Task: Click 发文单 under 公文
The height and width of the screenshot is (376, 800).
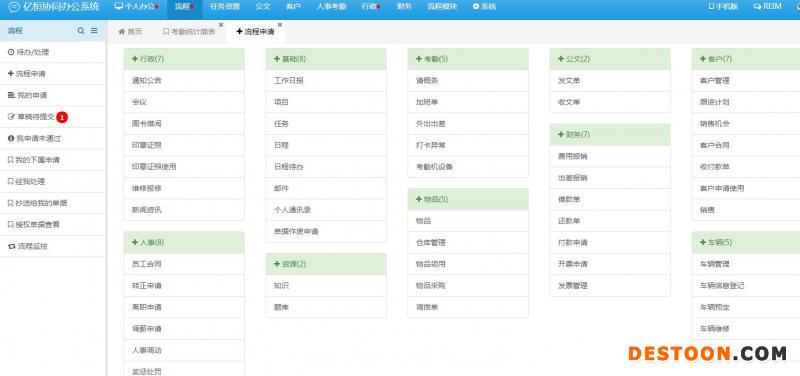Action: [x=610, y=81]
